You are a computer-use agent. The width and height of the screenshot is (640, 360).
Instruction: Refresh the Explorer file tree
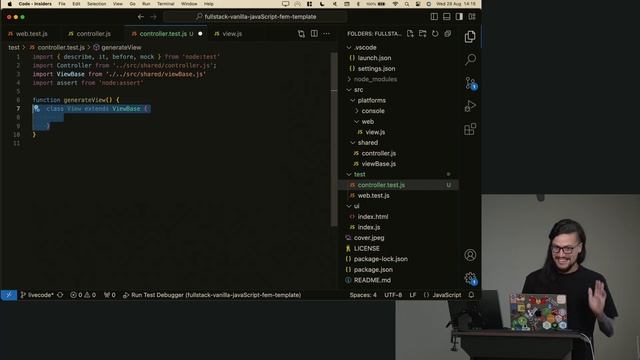point(435,34)
